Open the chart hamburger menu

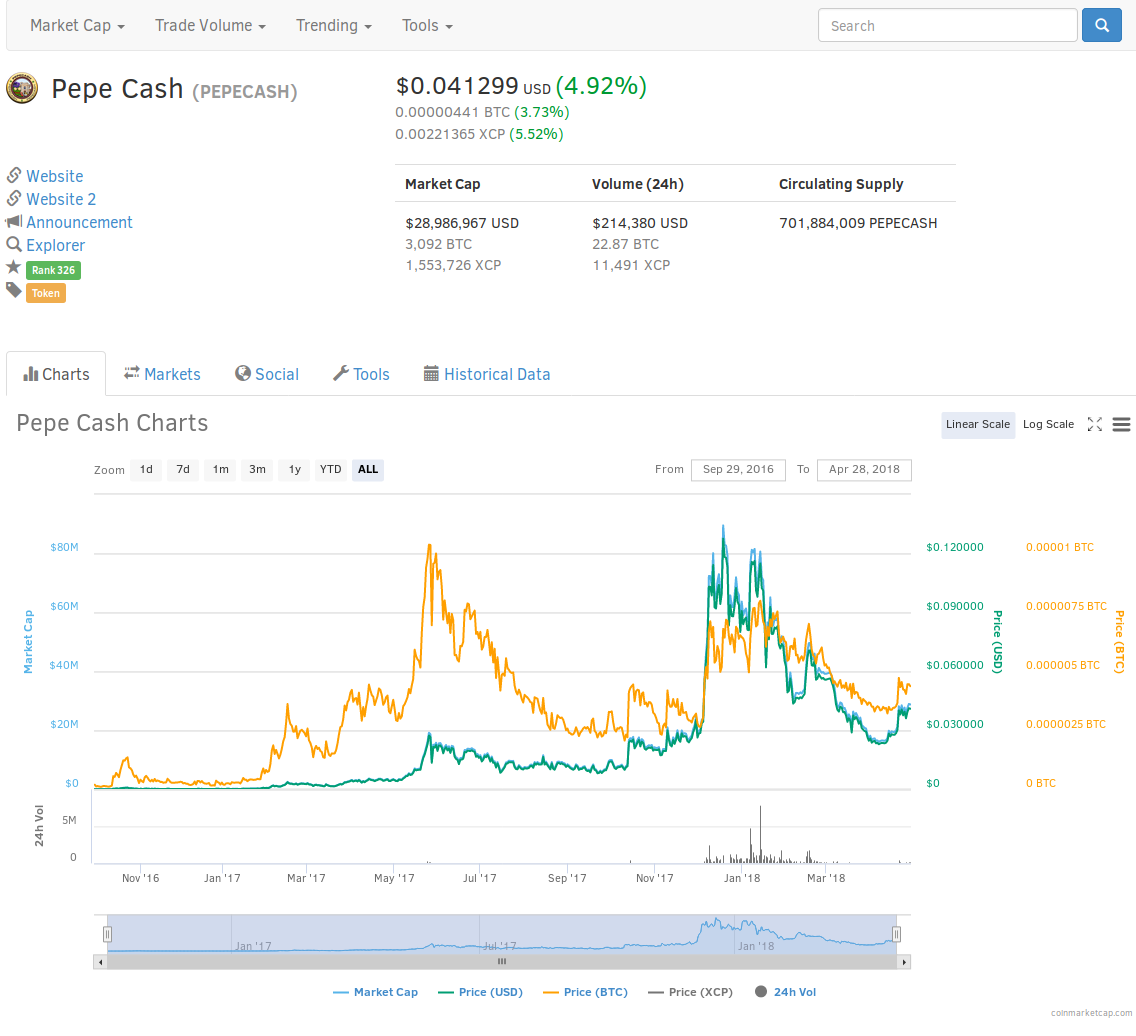(1122, 425)
